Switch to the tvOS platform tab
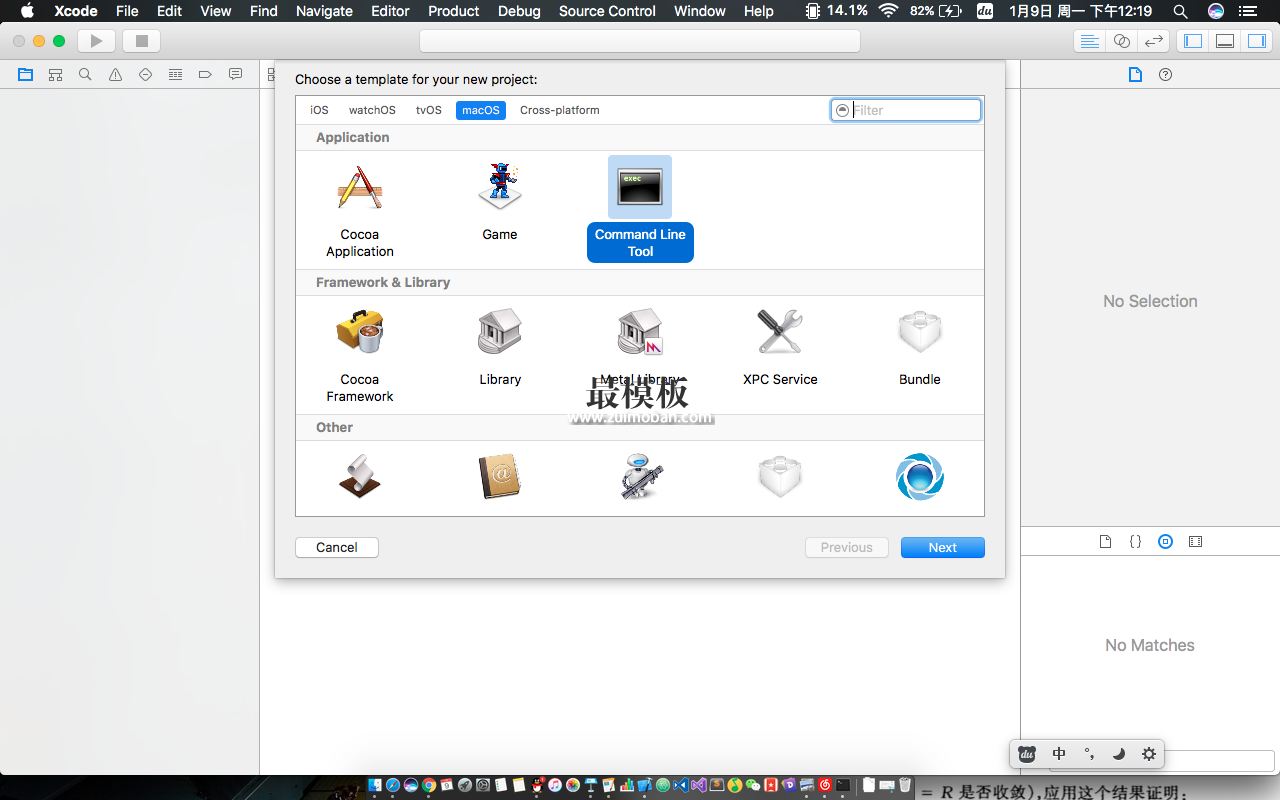The image size is (1280, 800). [429, 110]
